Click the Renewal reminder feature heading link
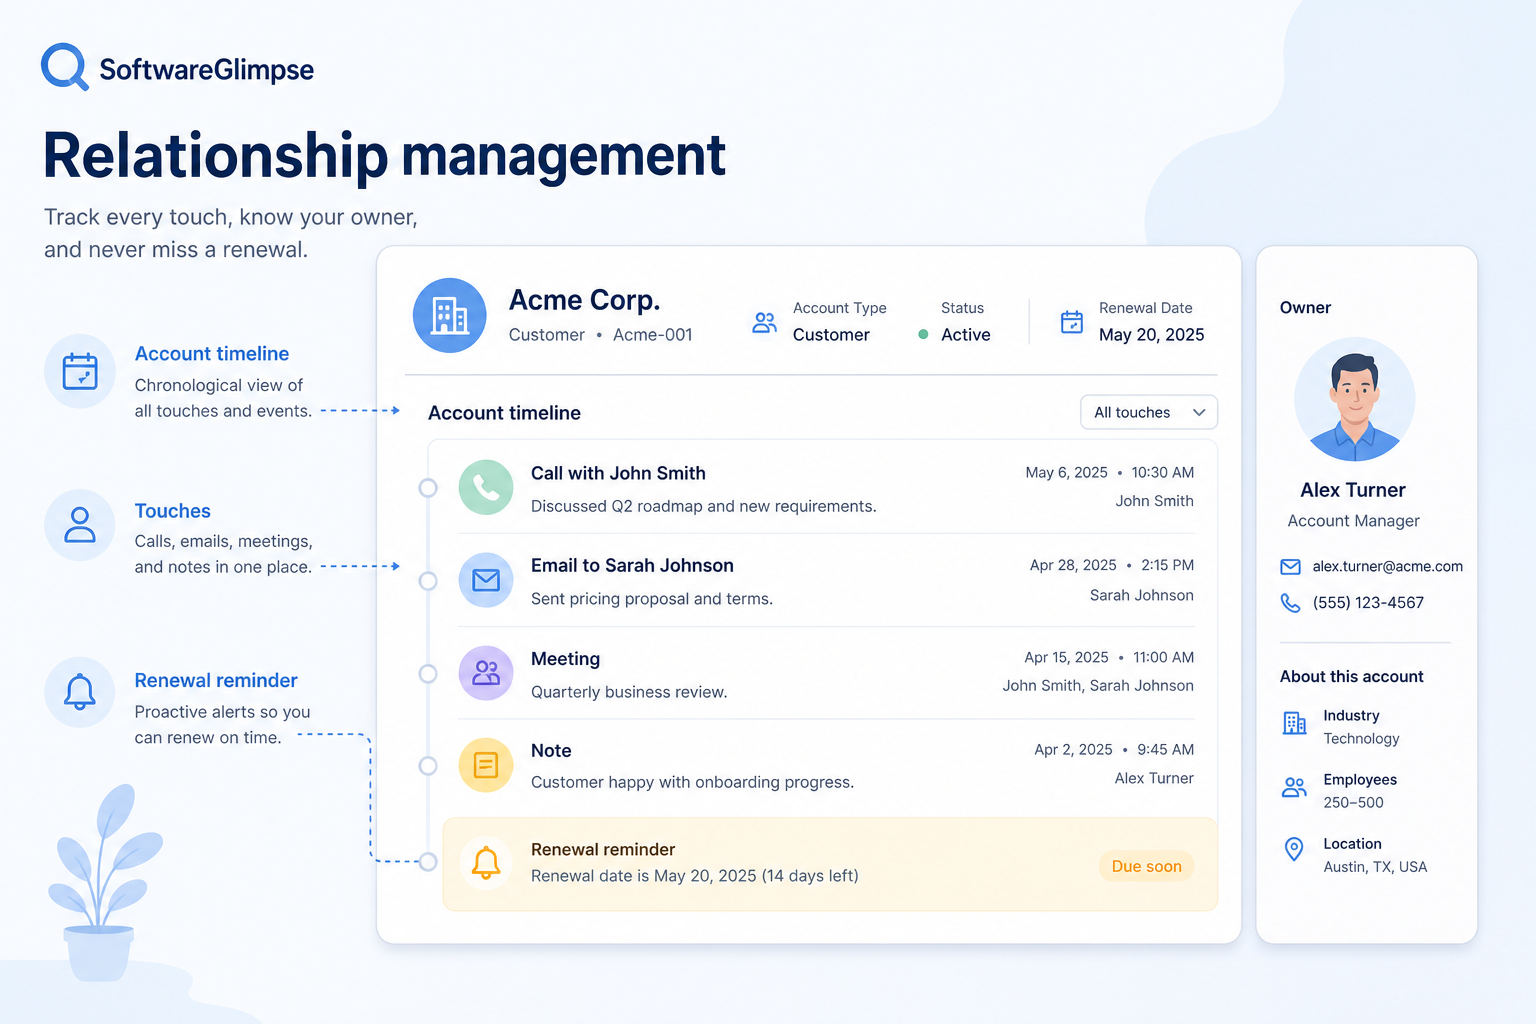 click(216, 680)
